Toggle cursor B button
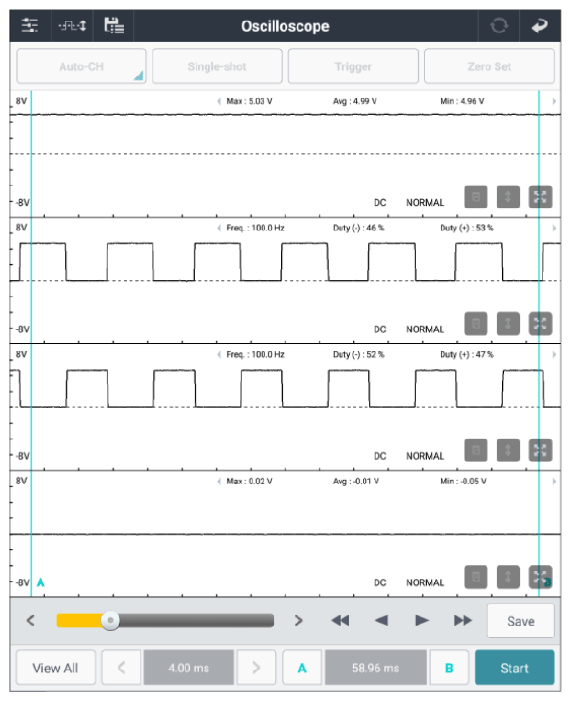Screen dimensions: 571x701 (449, 668)
